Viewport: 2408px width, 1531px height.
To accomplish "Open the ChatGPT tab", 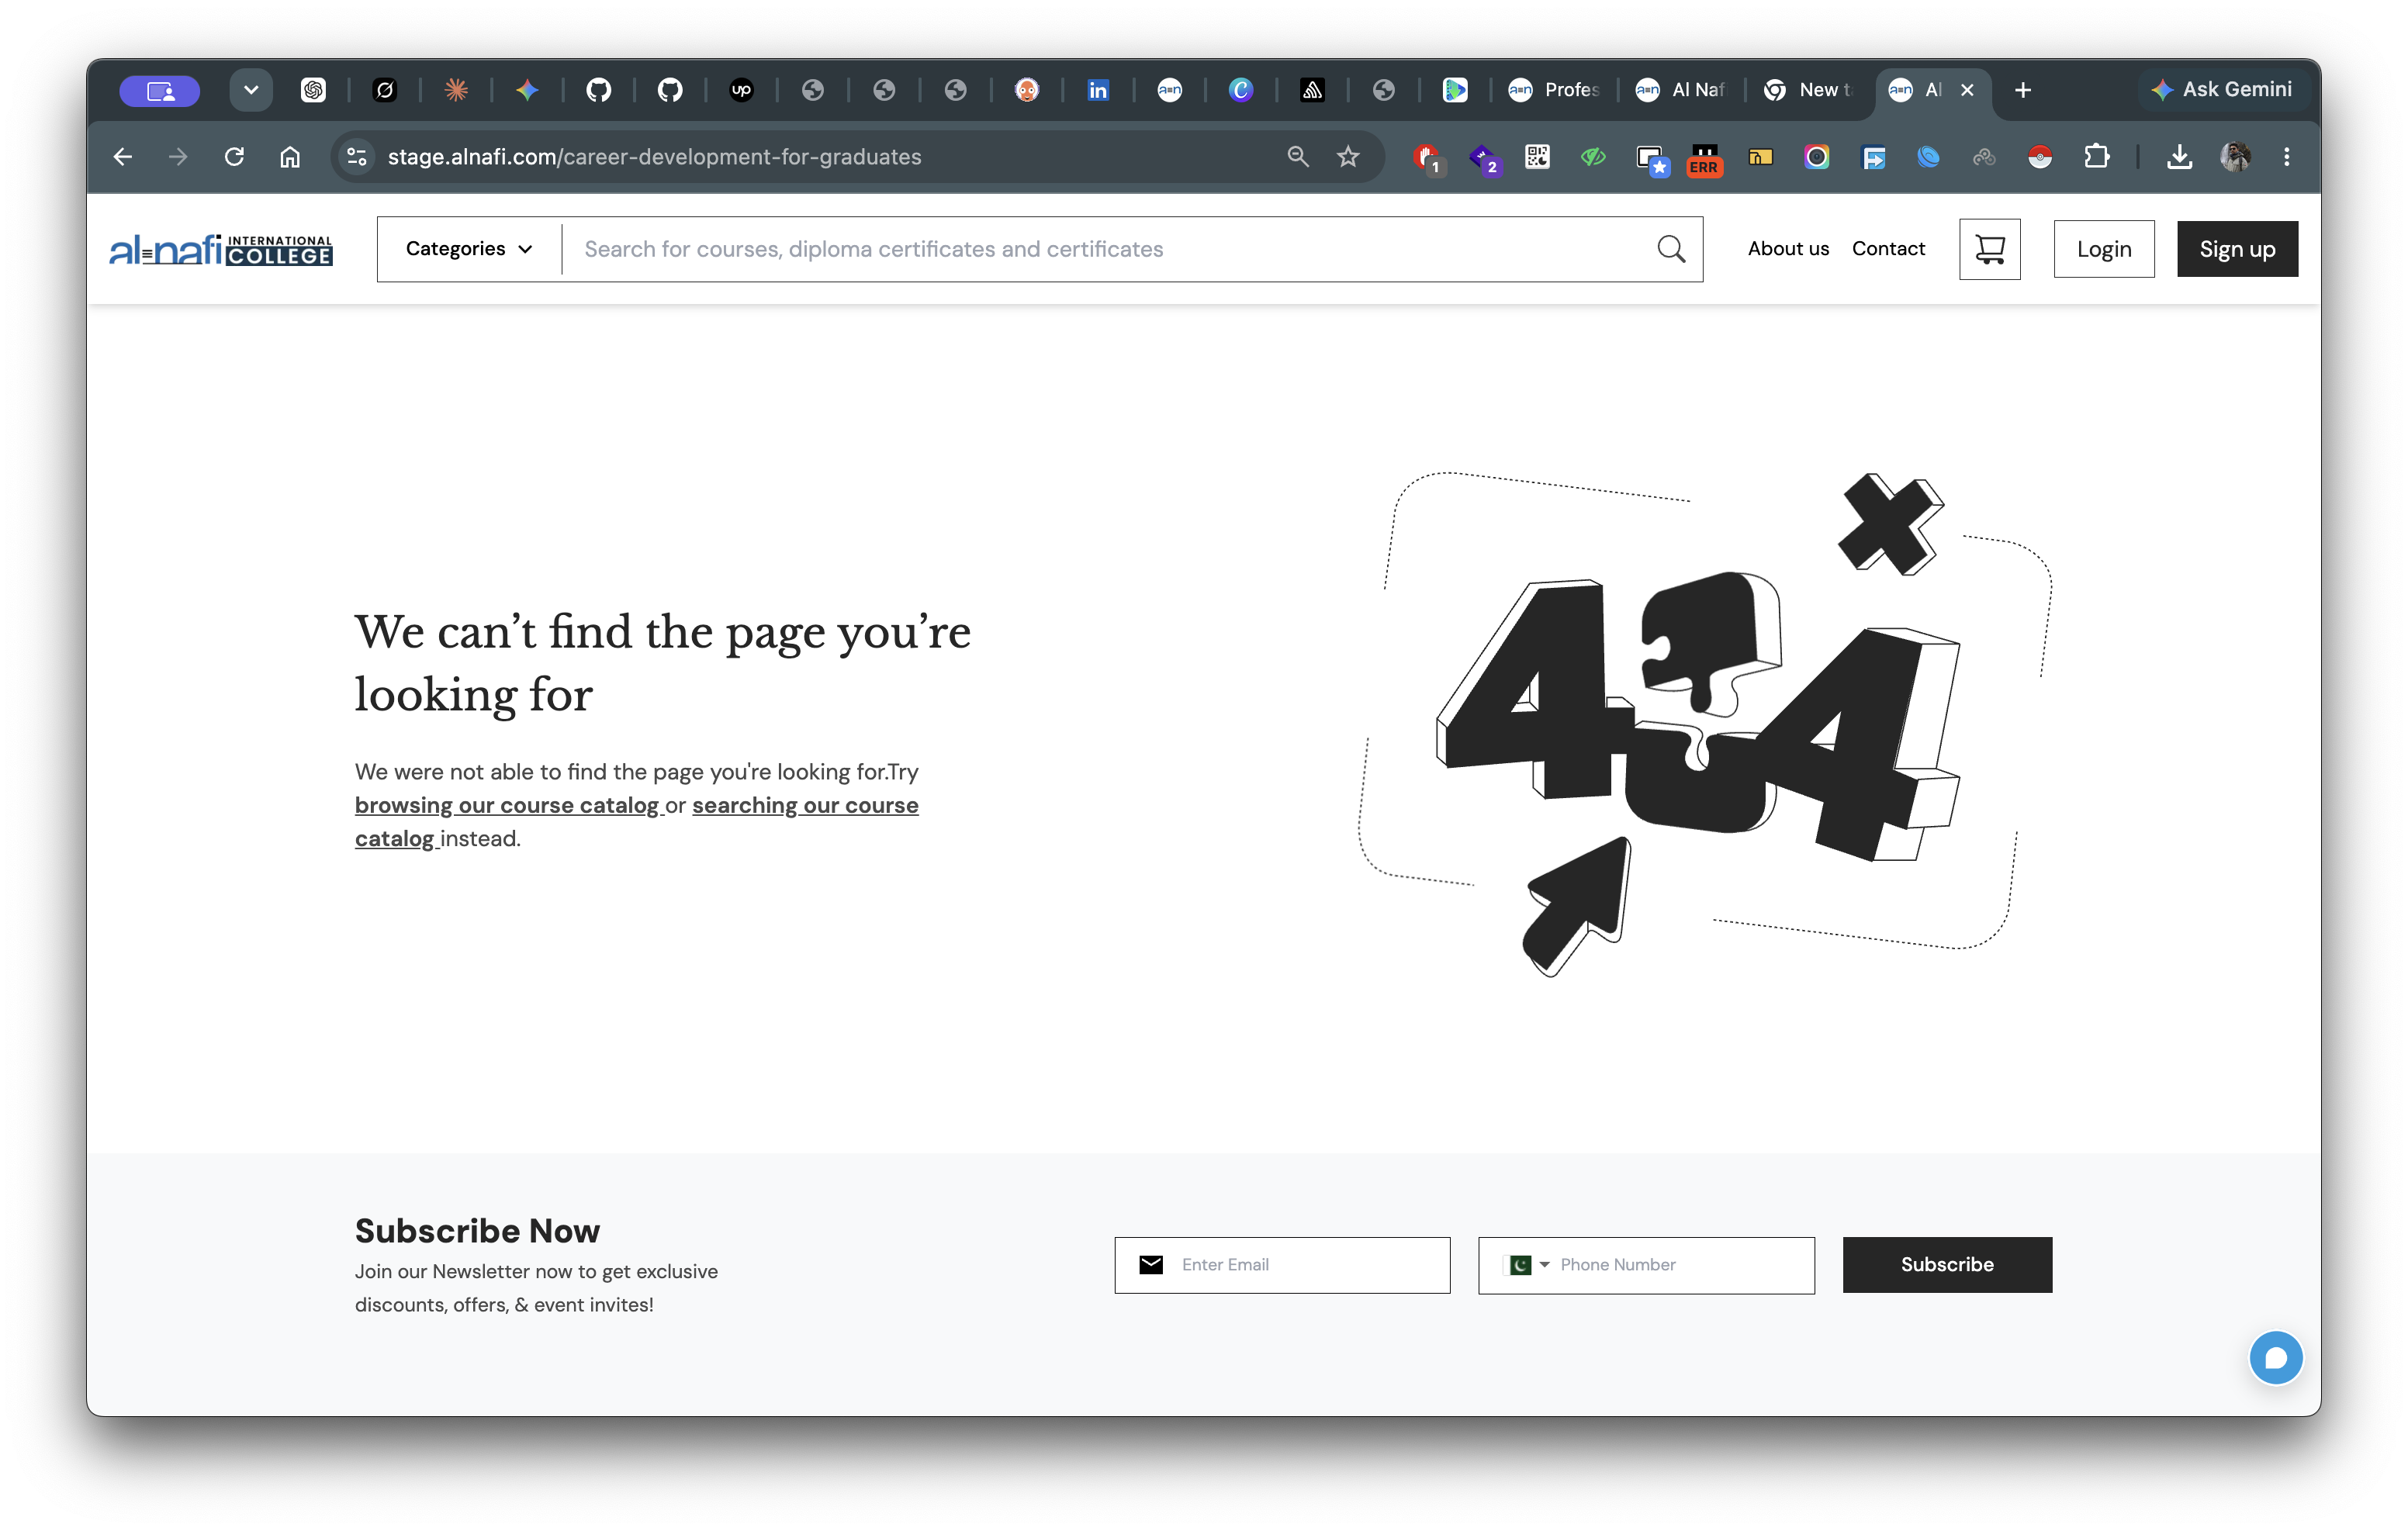I will coord(313,90).
